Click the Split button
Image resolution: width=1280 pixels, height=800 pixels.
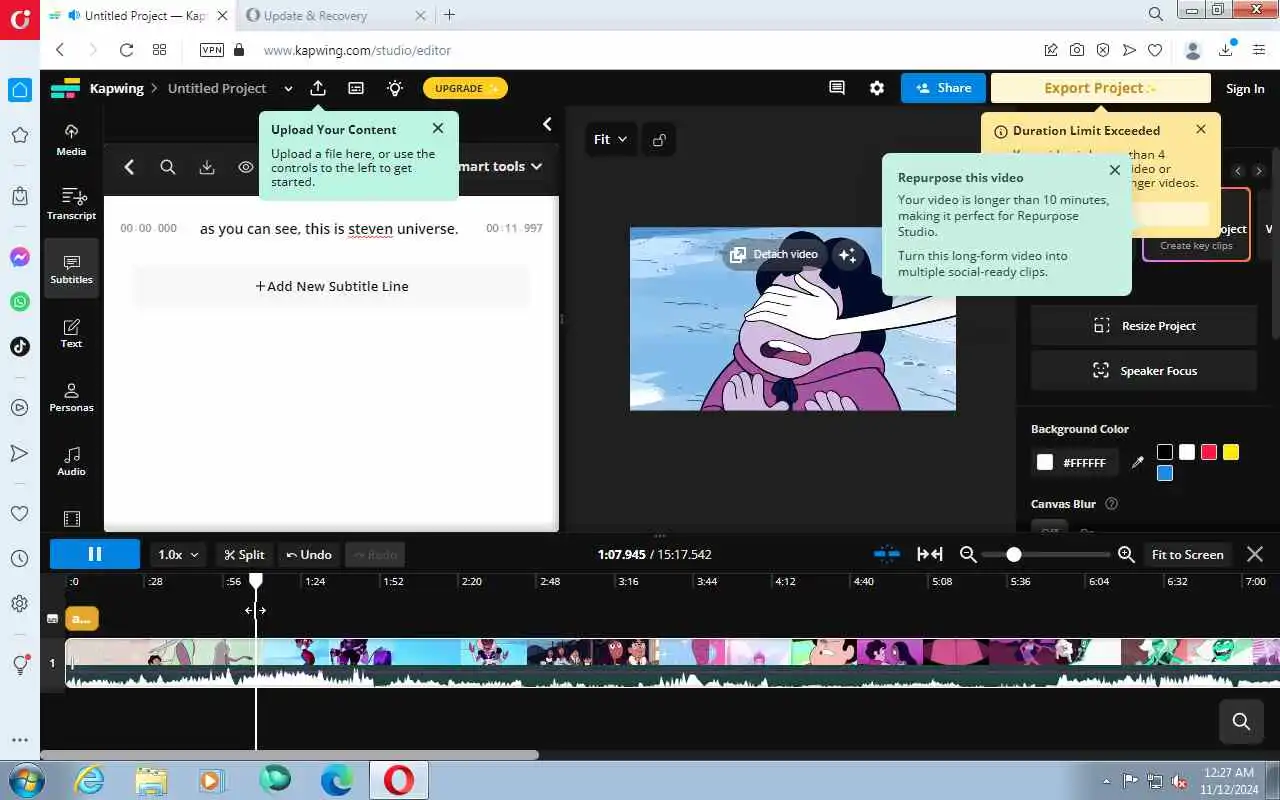pyautogui.click(x=245, y=554)
